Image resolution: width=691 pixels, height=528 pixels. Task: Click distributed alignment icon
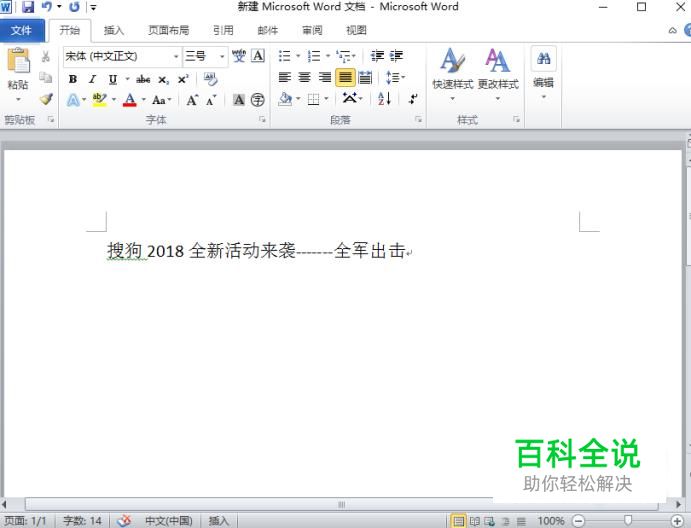365,78
